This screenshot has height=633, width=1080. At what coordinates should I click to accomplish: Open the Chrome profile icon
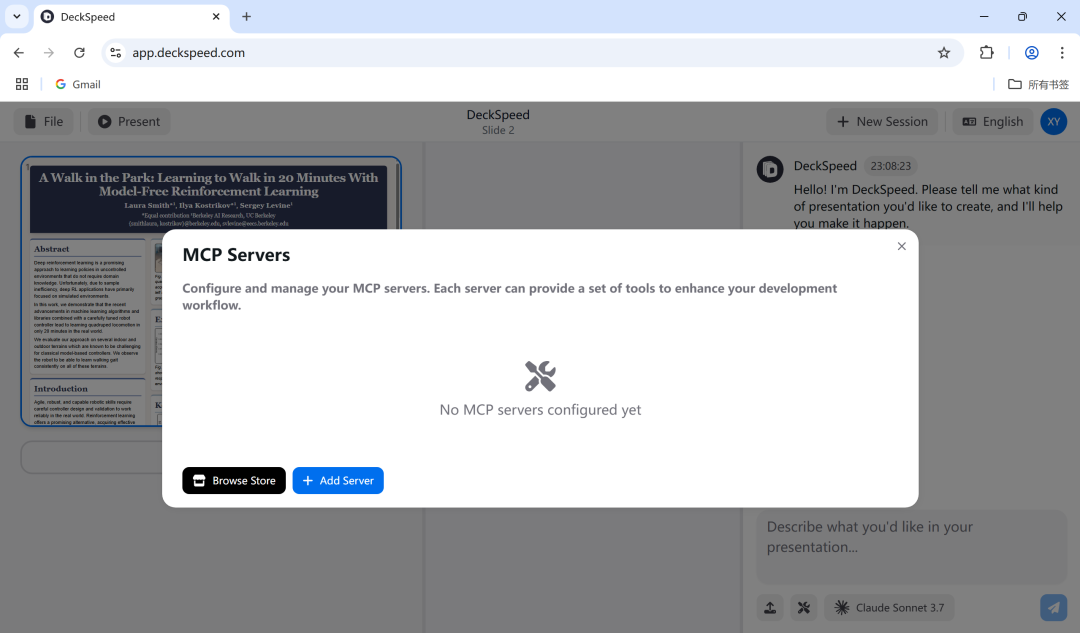pyautogui.click(x=1031, y=53)
